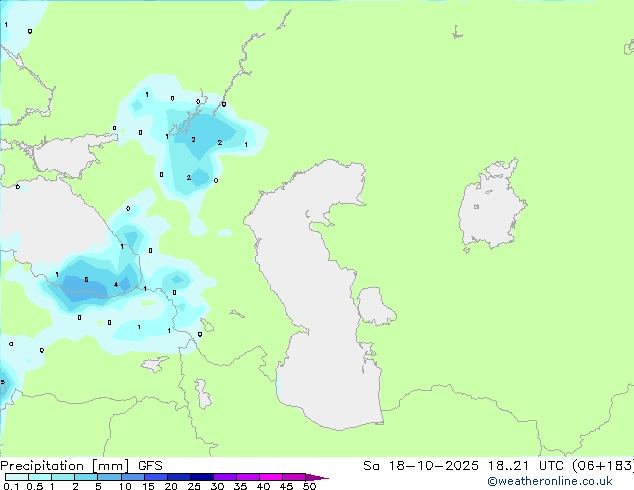
Task: Click the legend's over-50 arrow tip
Action: 317,477
